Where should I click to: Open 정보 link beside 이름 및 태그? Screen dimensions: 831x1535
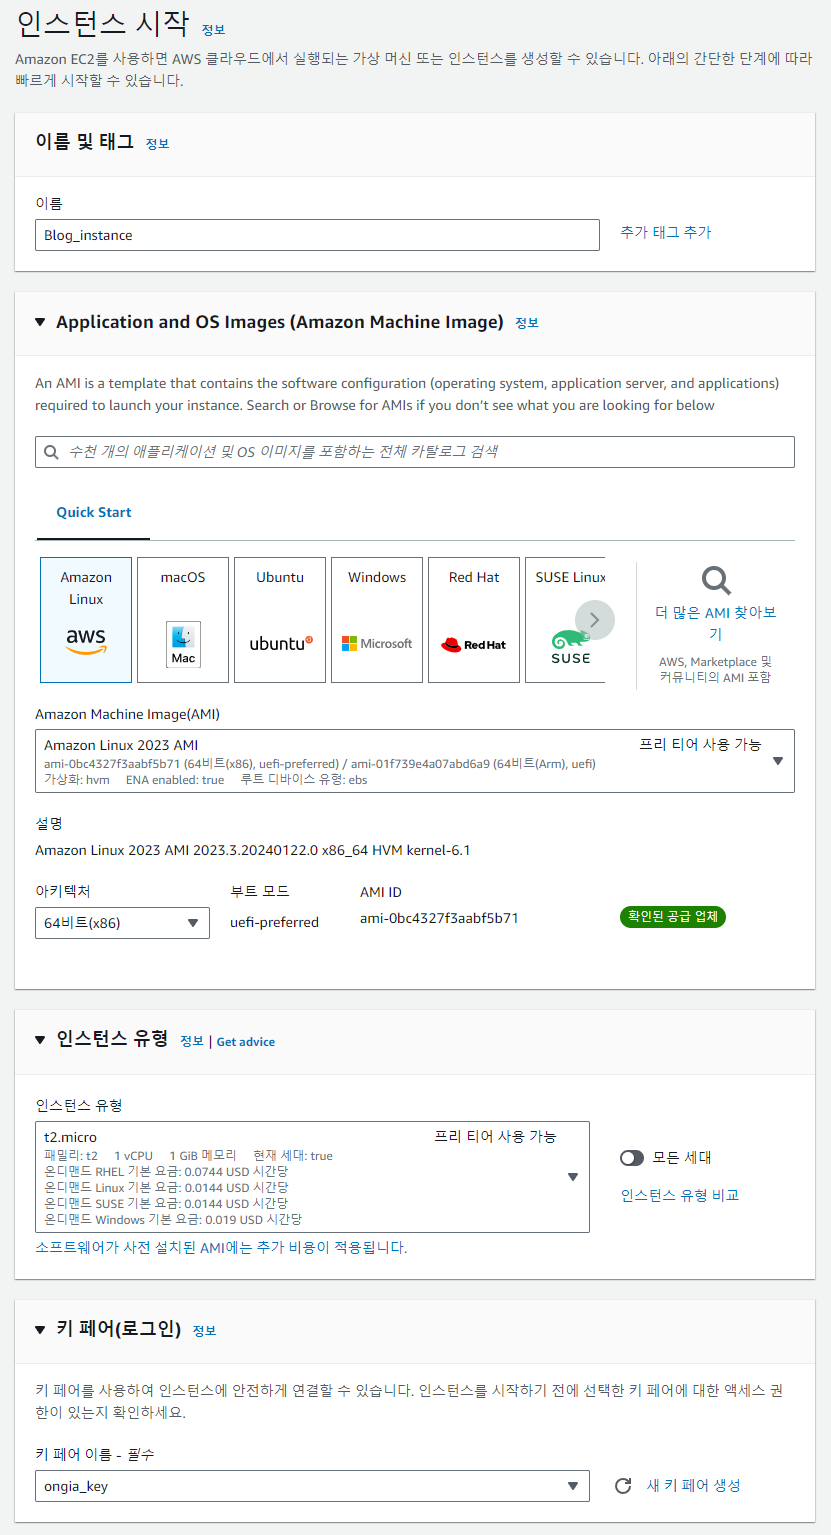157,144
